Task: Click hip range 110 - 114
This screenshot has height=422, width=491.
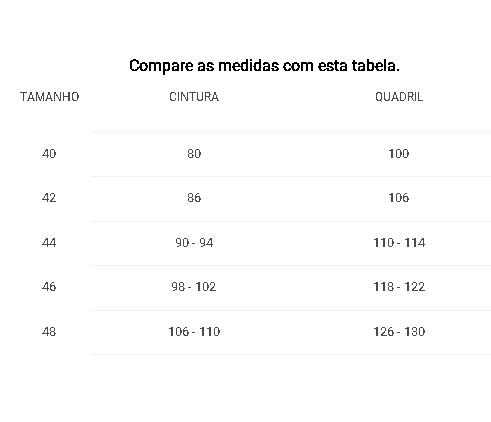Action: 399,242
